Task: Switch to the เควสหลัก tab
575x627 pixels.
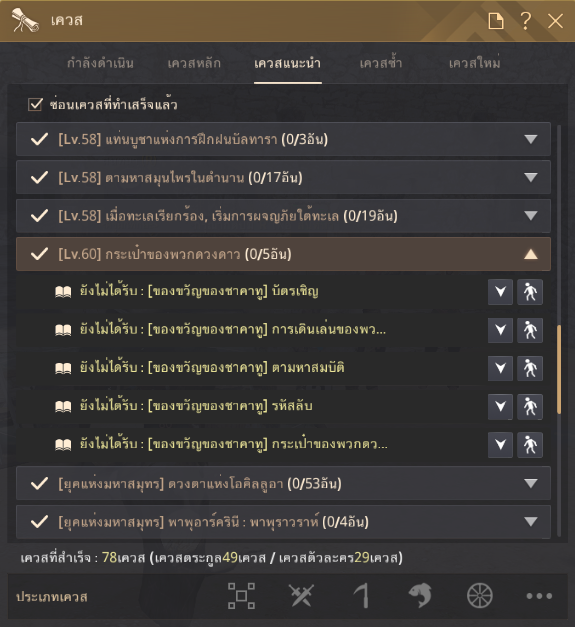Action: 194,63
